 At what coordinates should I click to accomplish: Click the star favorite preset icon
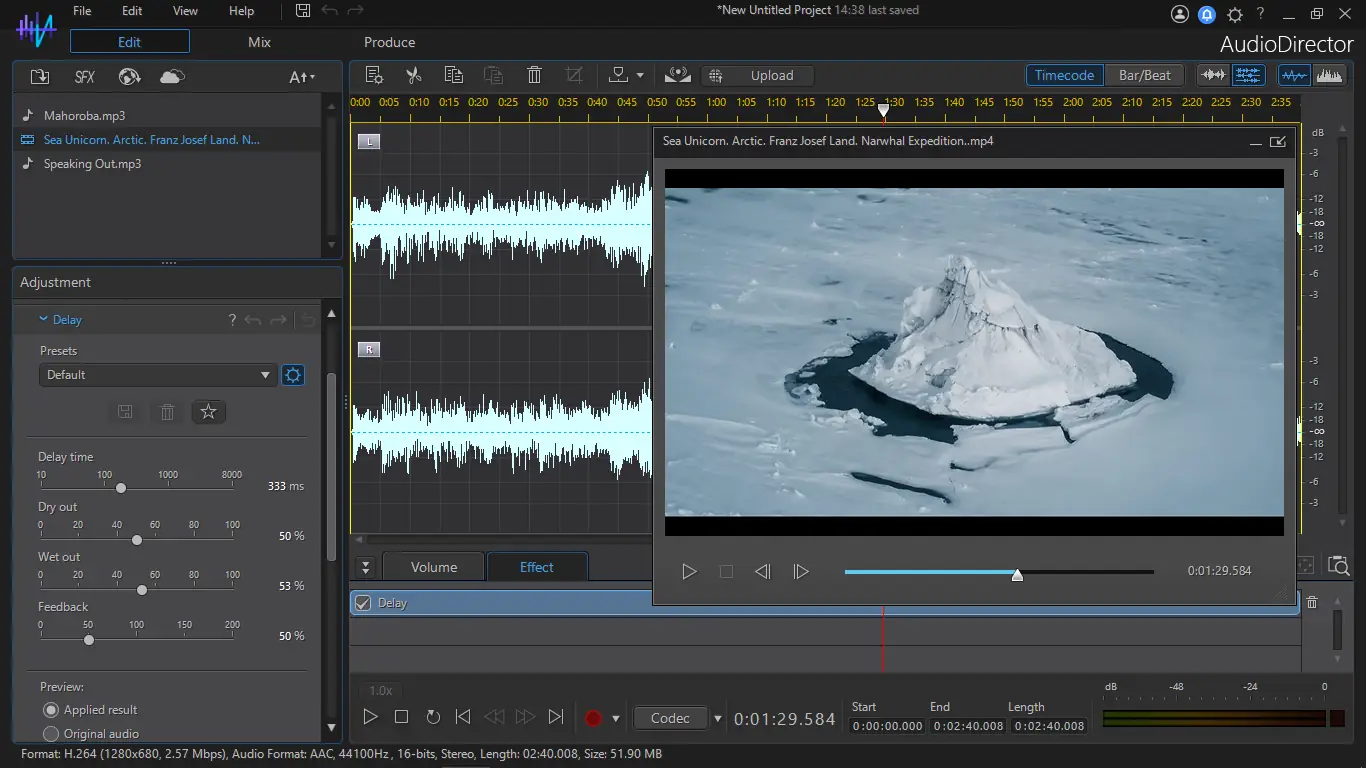[x=208, y=412]
